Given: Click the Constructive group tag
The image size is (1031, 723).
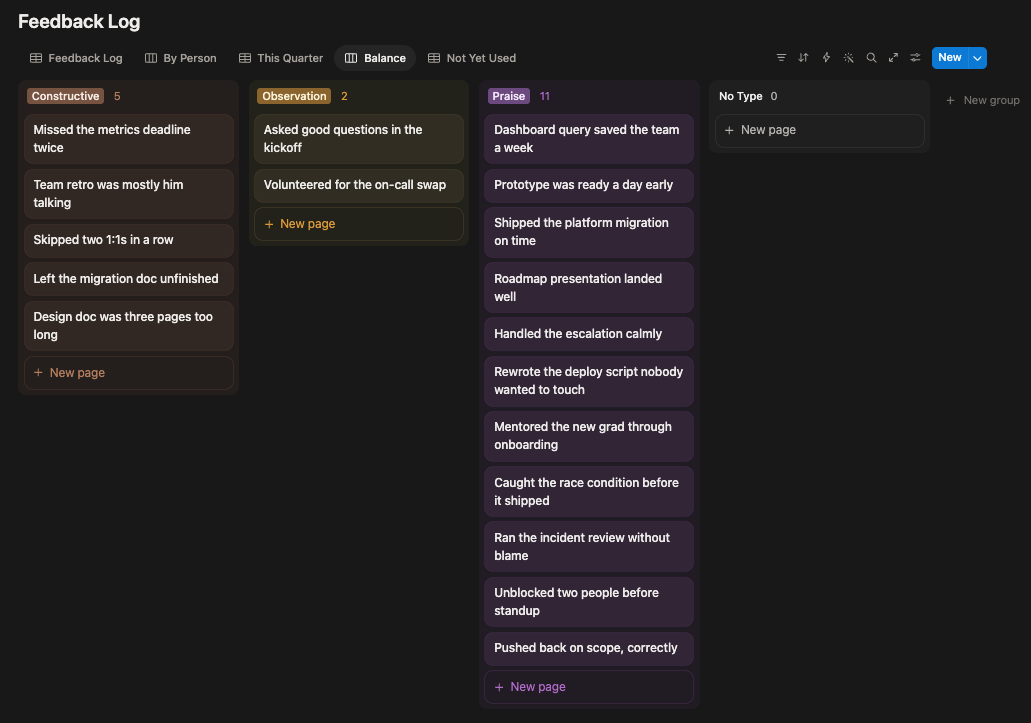Looking at the screenshot, I should pyautogui.click(x=65, y=96).
